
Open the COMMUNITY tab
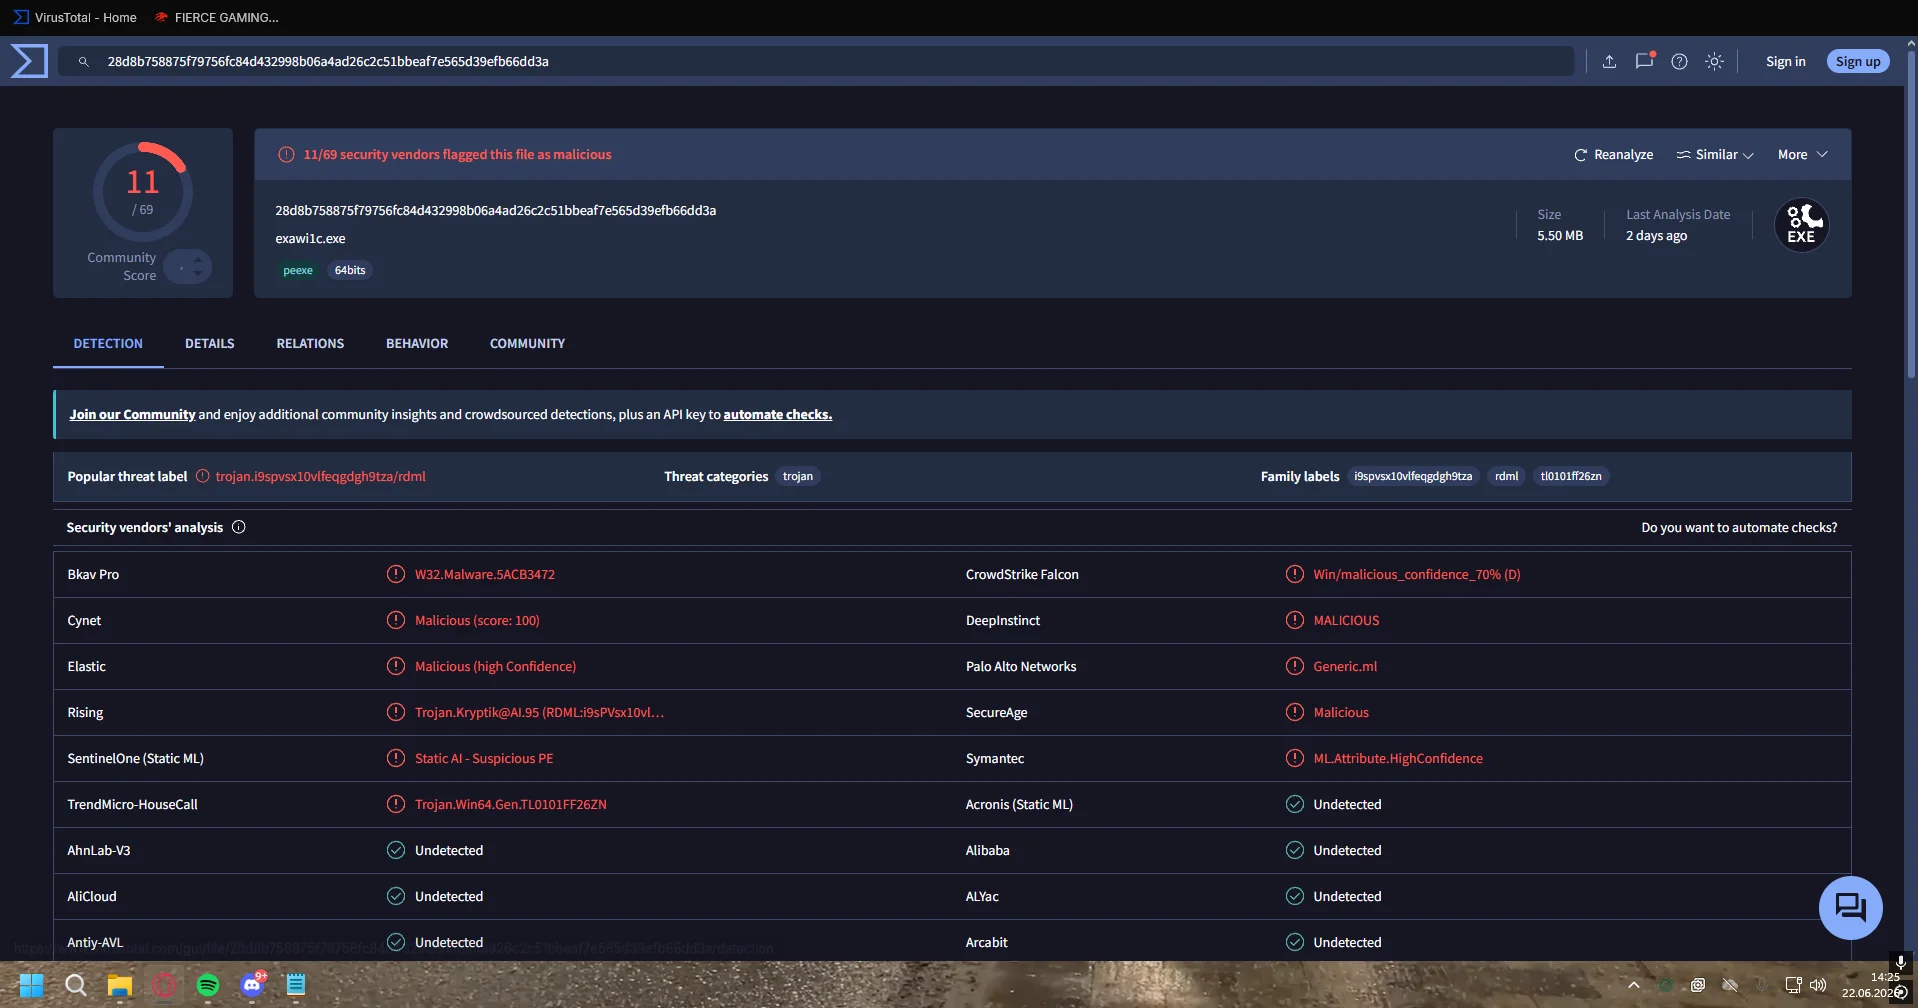(527, 343)
